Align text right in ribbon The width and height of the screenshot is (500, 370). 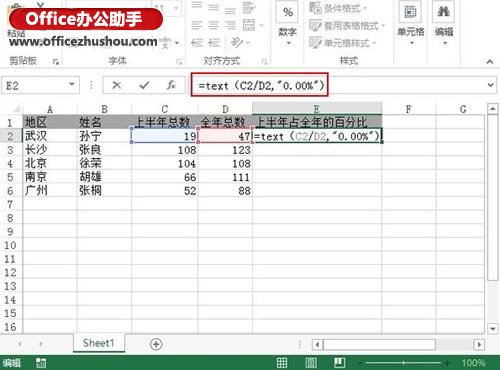[230, 25]
